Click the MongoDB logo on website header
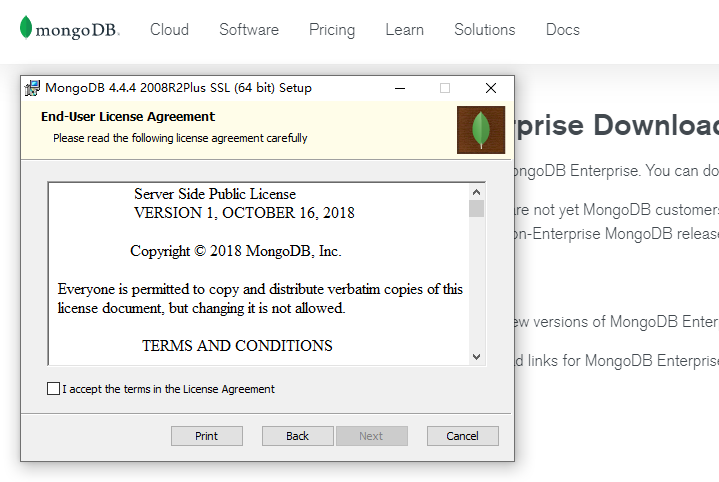Screen dimensions: 719x482 [x=70, y=28]
